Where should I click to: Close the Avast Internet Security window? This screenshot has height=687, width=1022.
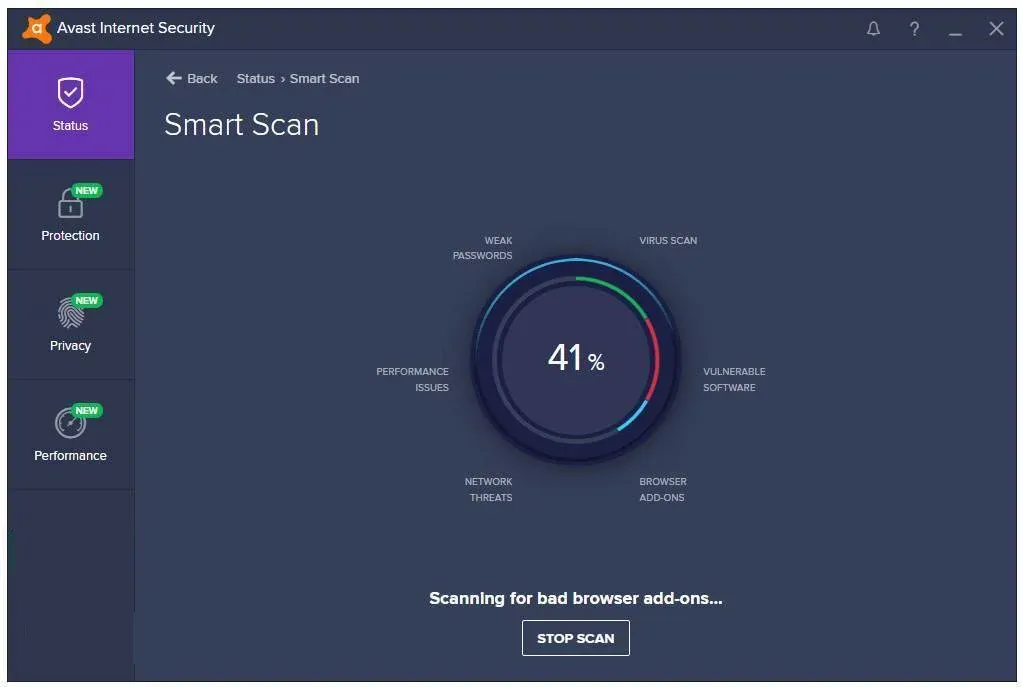pos(995,29)
